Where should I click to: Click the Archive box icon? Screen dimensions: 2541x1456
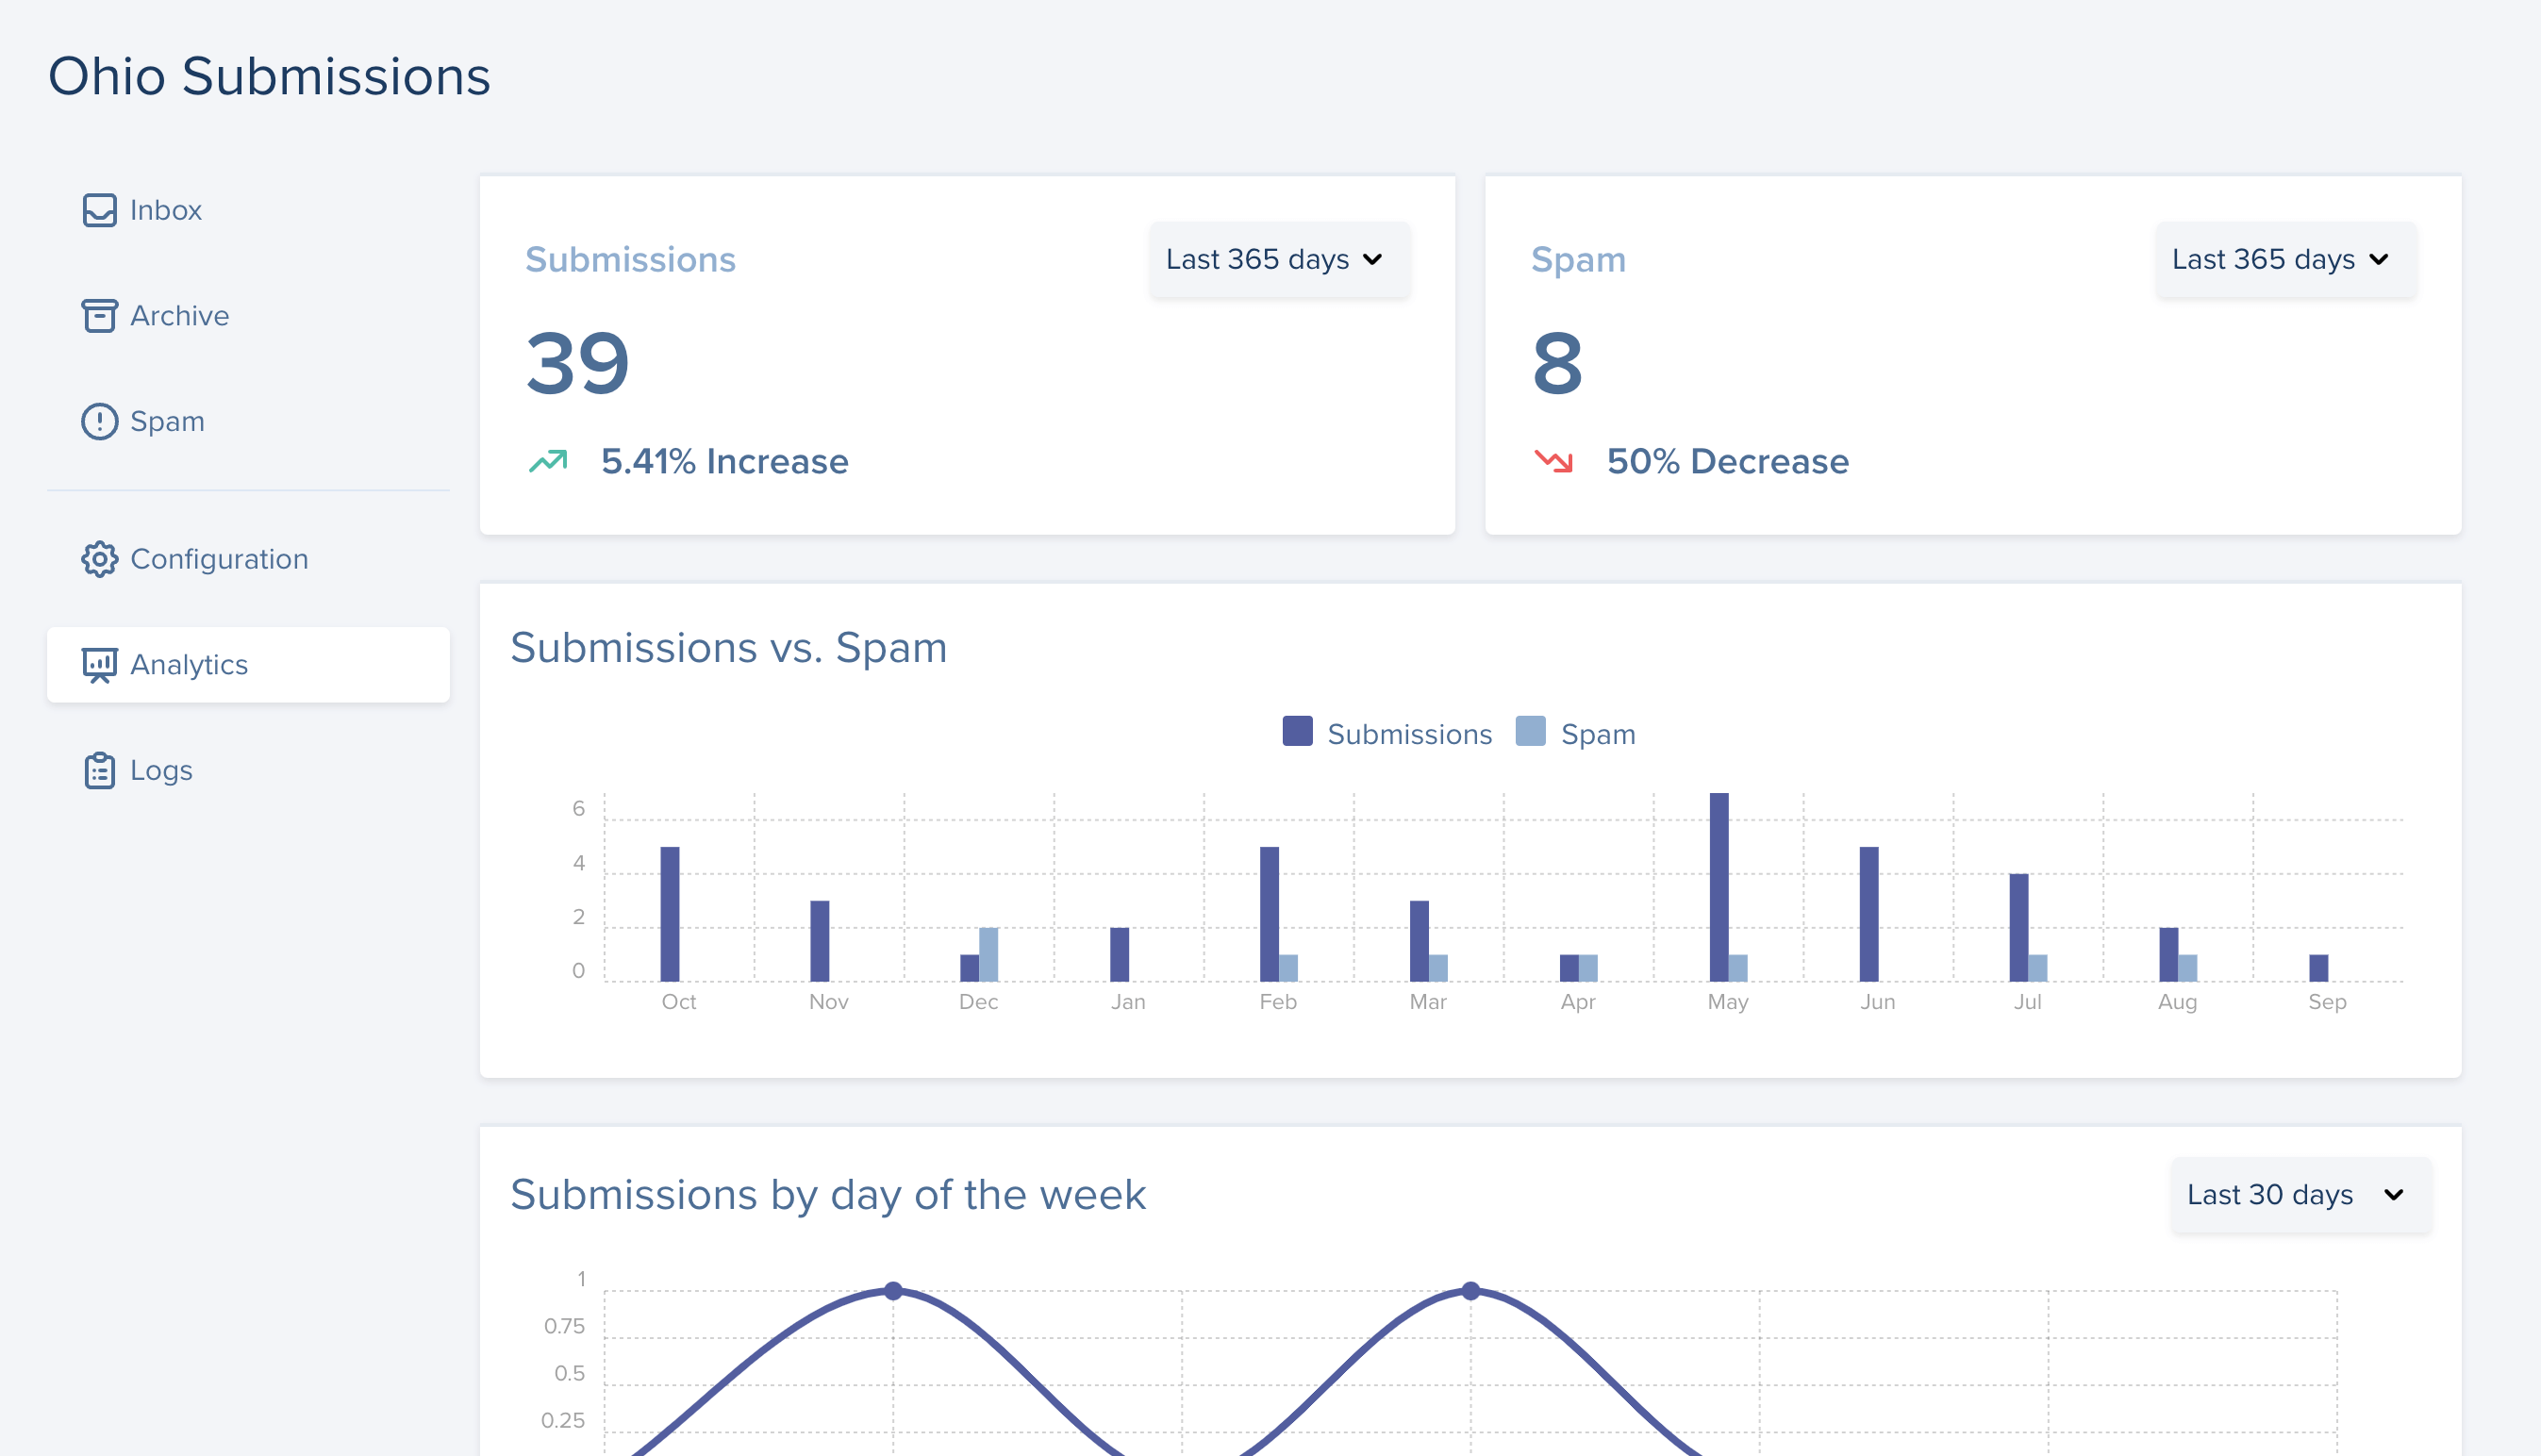[99, 316]
